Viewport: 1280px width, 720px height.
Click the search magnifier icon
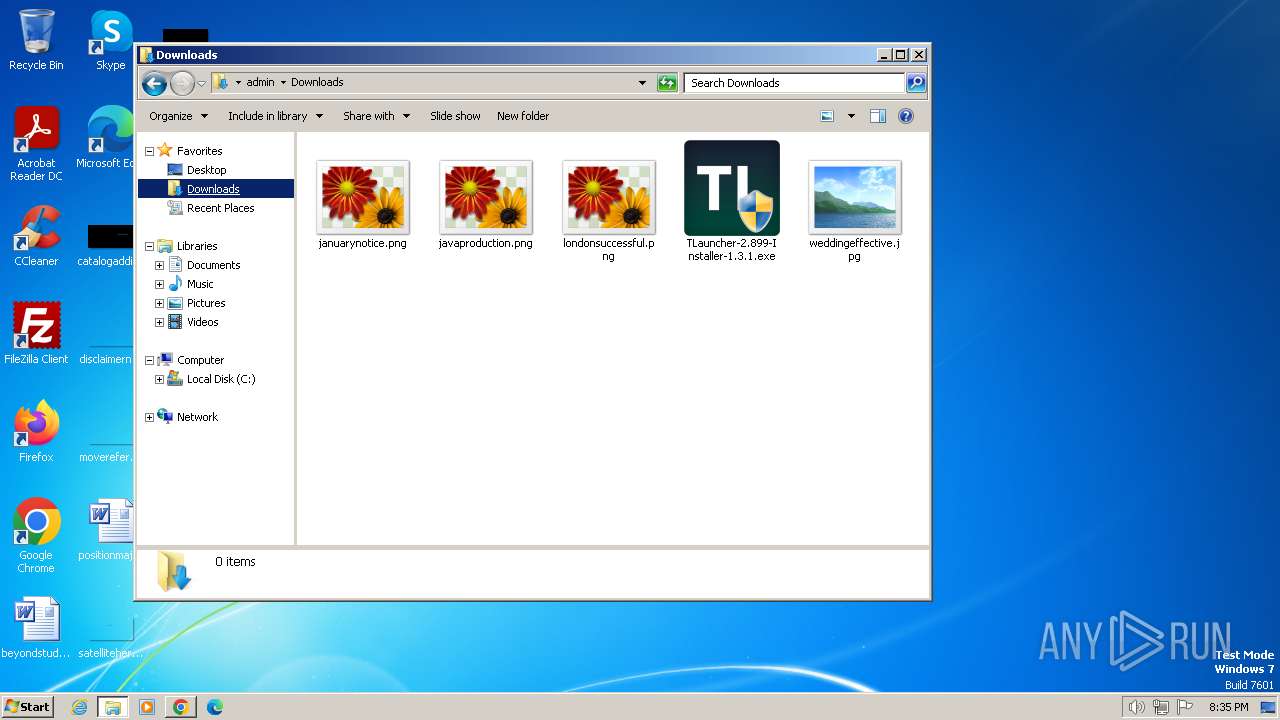916,83
